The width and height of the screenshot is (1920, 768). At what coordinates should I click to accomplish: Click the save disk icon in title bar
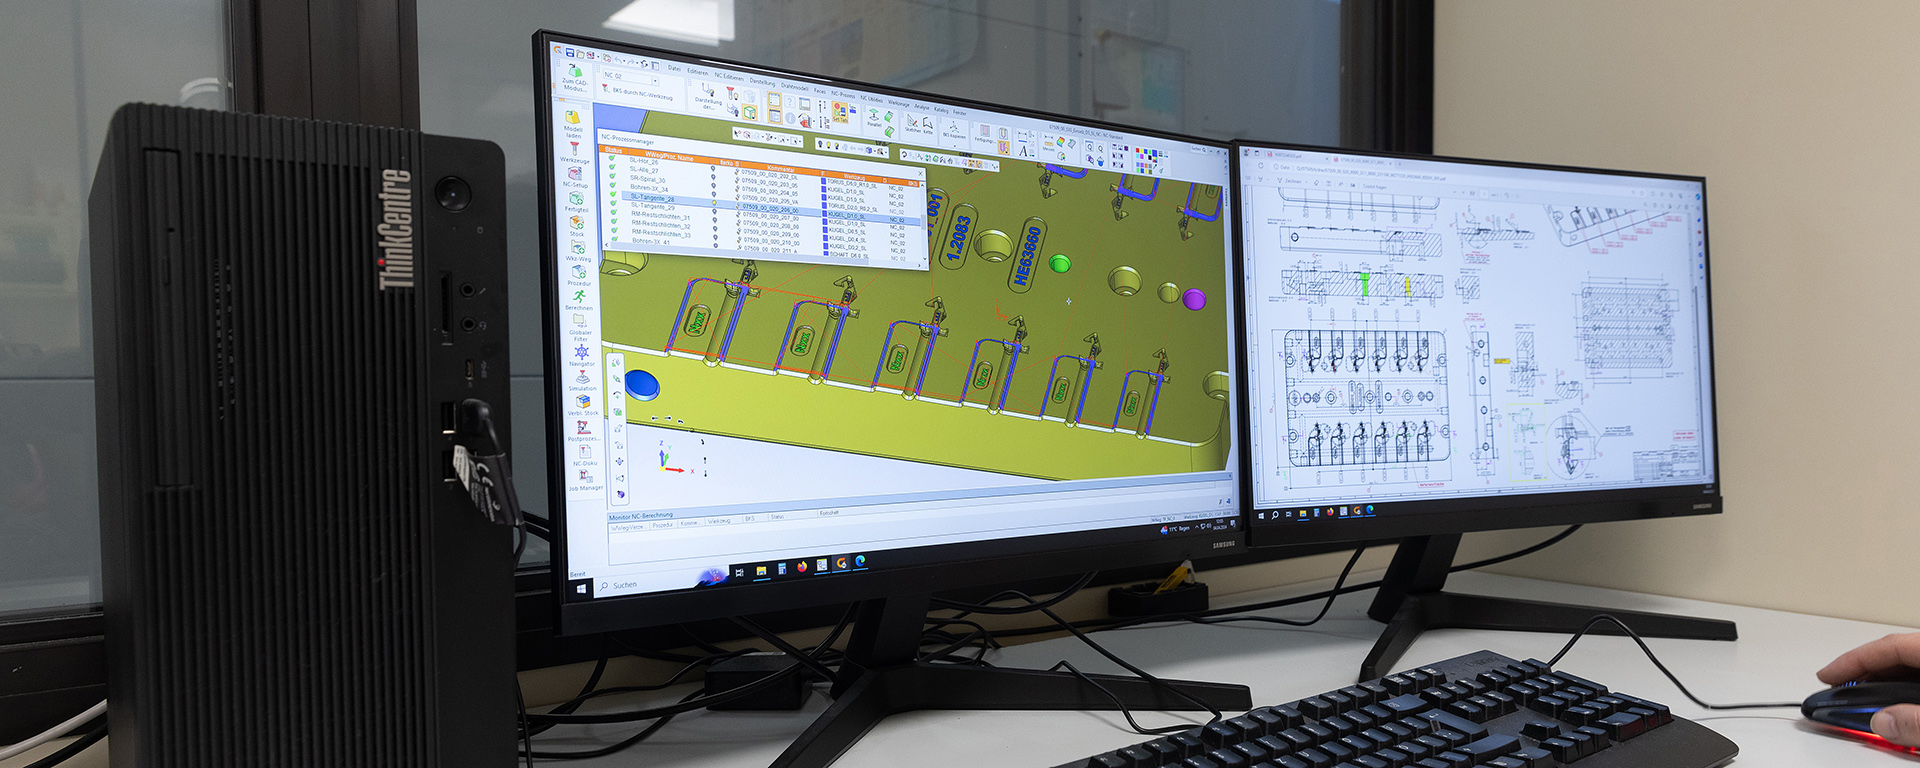coord(570,53)
